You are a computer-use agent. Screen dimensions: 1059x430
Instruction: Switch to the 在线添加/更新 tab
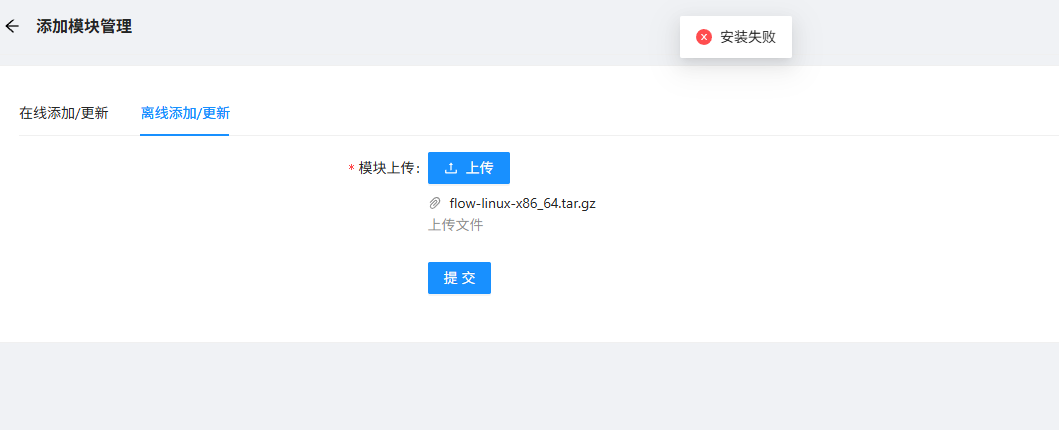click(x=63, y=113)
